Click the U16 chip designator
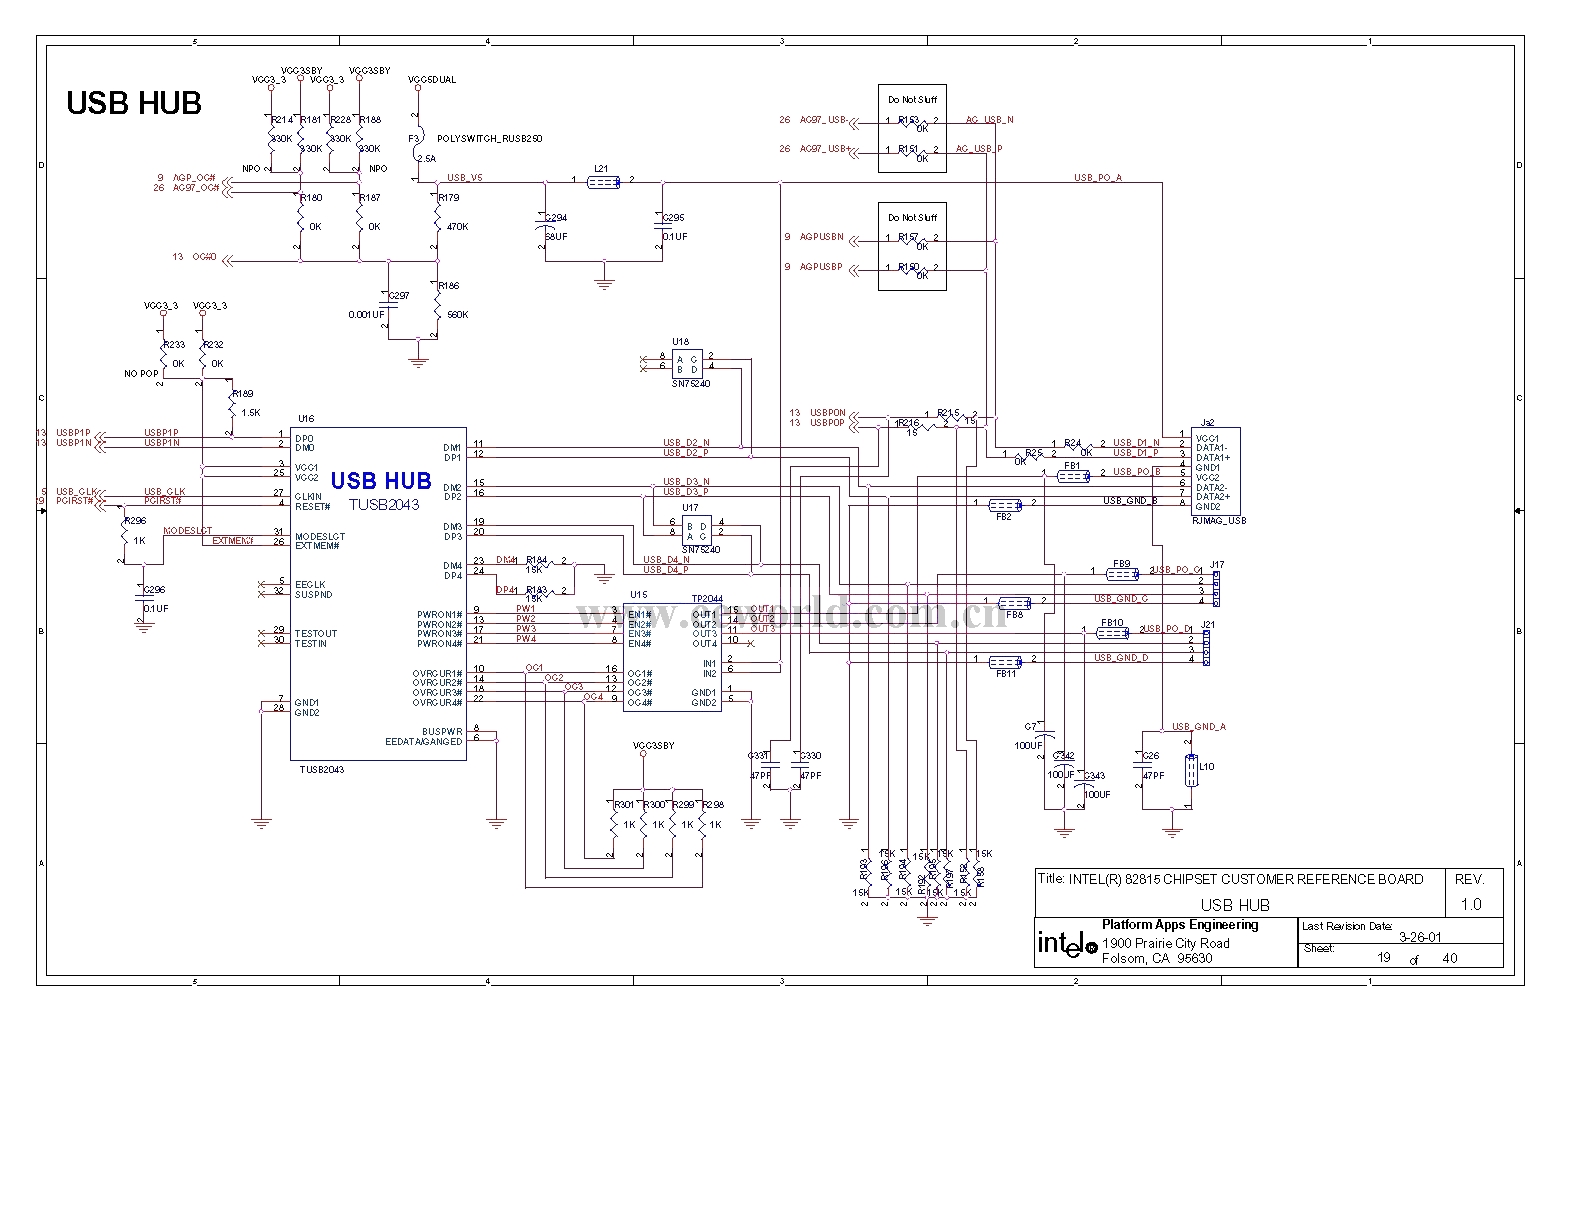 point(306,419)
